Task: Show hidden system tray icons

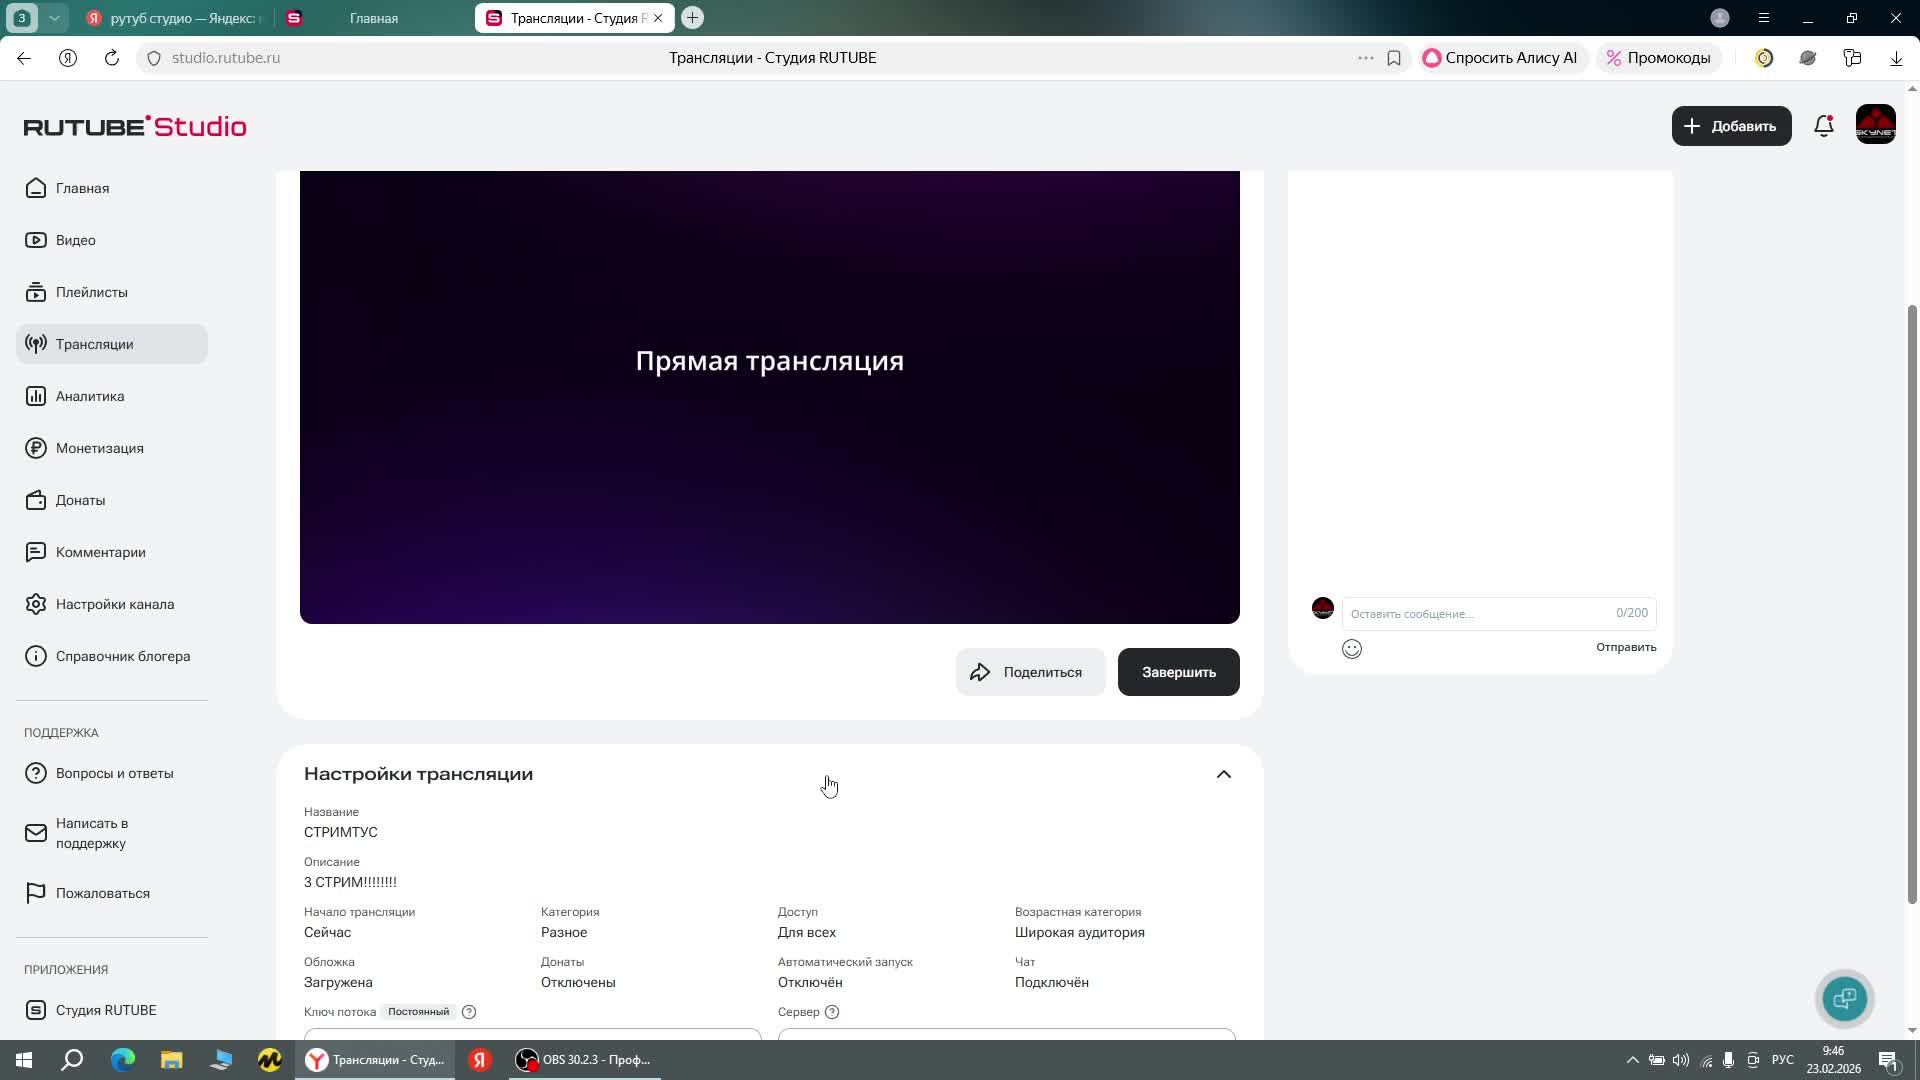Action: coord(1632,1060)
